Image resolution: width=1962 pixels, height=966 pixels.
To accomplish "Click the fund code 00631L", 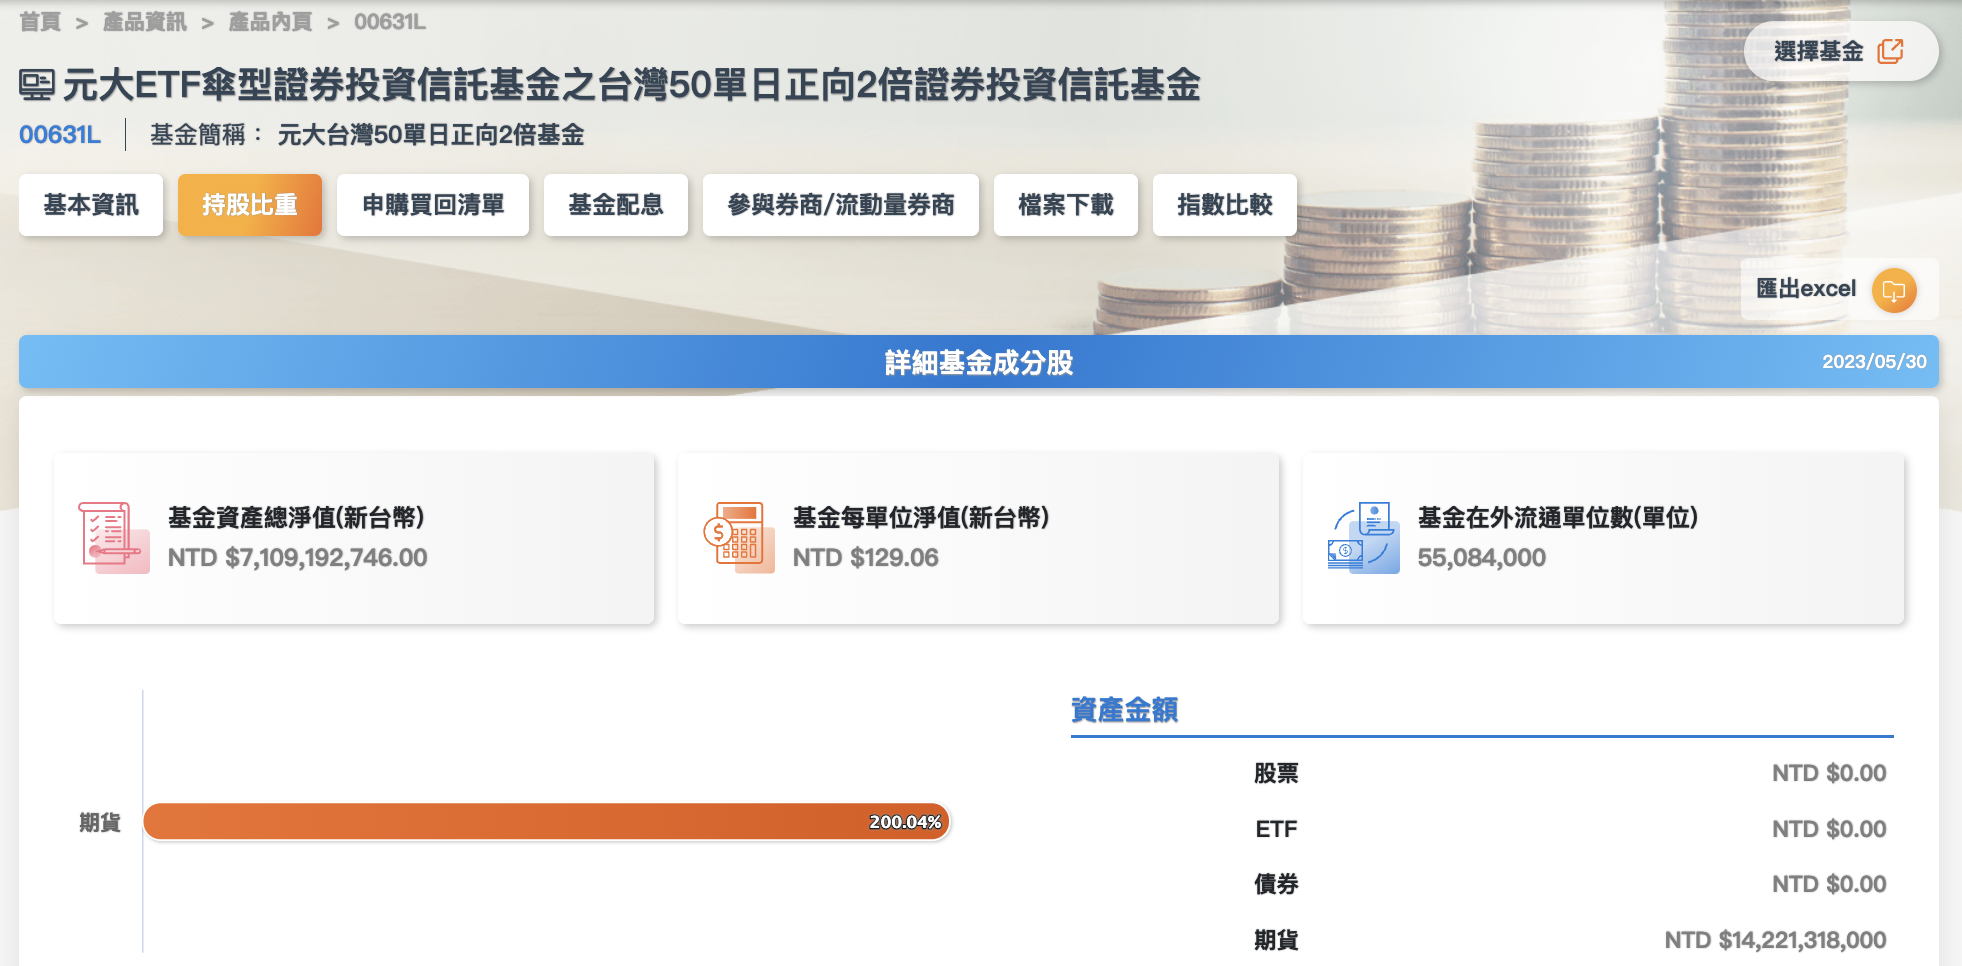I will coord(61,135).
